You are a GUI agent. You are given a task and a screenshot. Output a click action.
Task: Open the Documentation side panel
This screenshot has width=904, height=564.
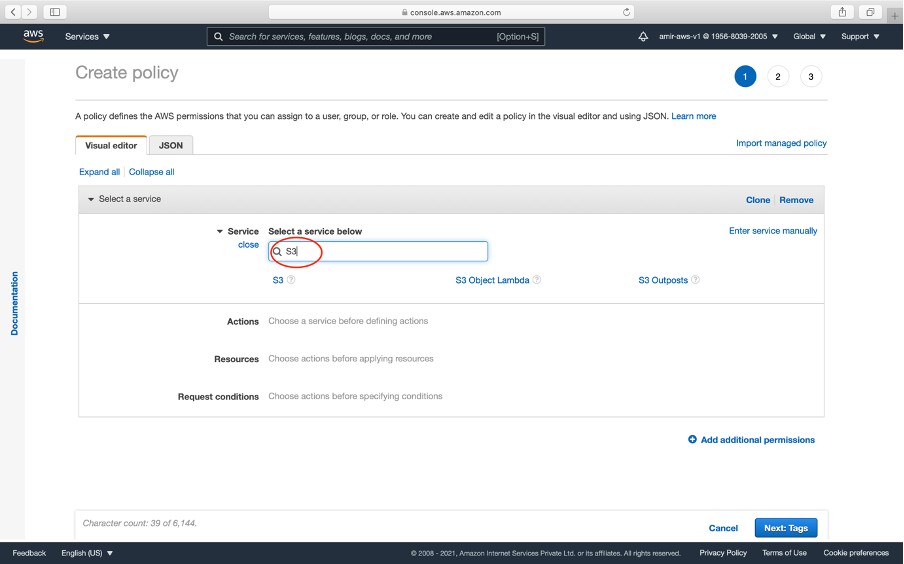tap(14, 303)
